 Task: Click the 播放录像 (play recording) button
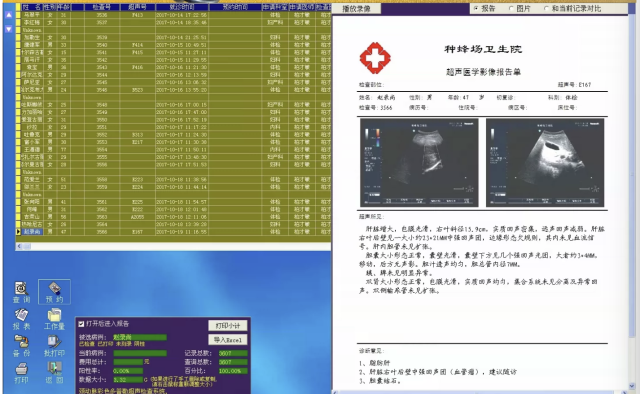coord(357,8)
